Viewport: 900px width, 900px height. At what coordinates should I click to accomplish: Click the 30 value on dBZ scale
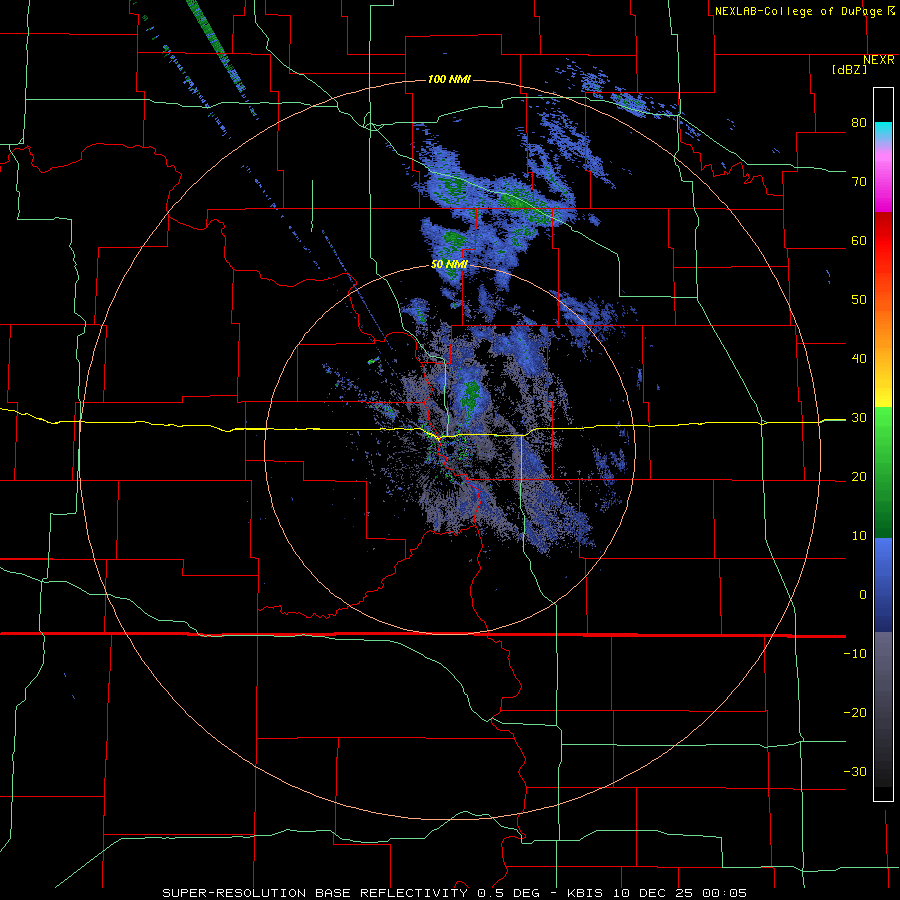[x=859, y=418]
